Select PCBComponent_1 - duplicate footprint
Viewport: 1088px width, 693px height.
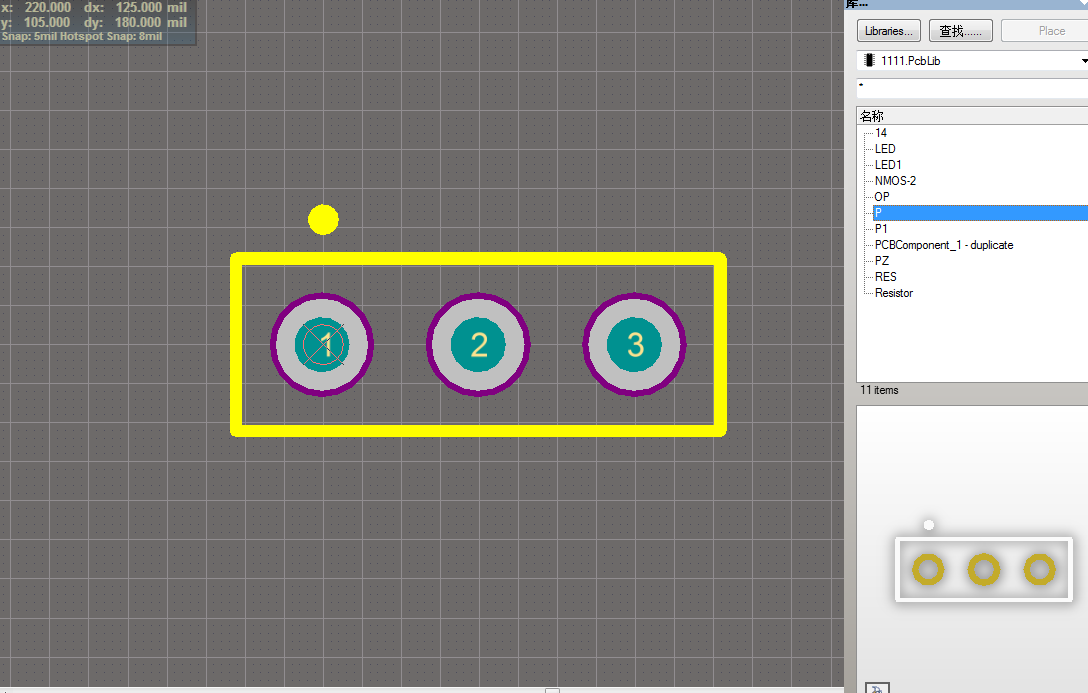click(944, 245)
